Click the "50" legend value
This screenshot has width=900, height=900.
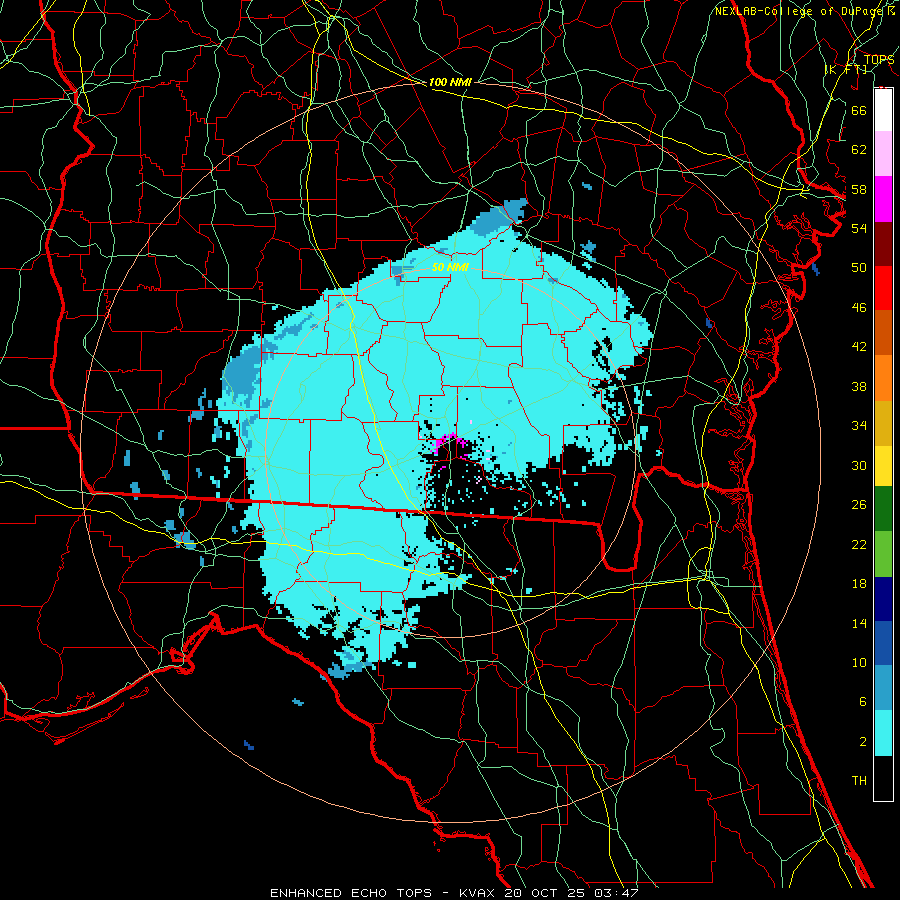click(x=859, y=267)
